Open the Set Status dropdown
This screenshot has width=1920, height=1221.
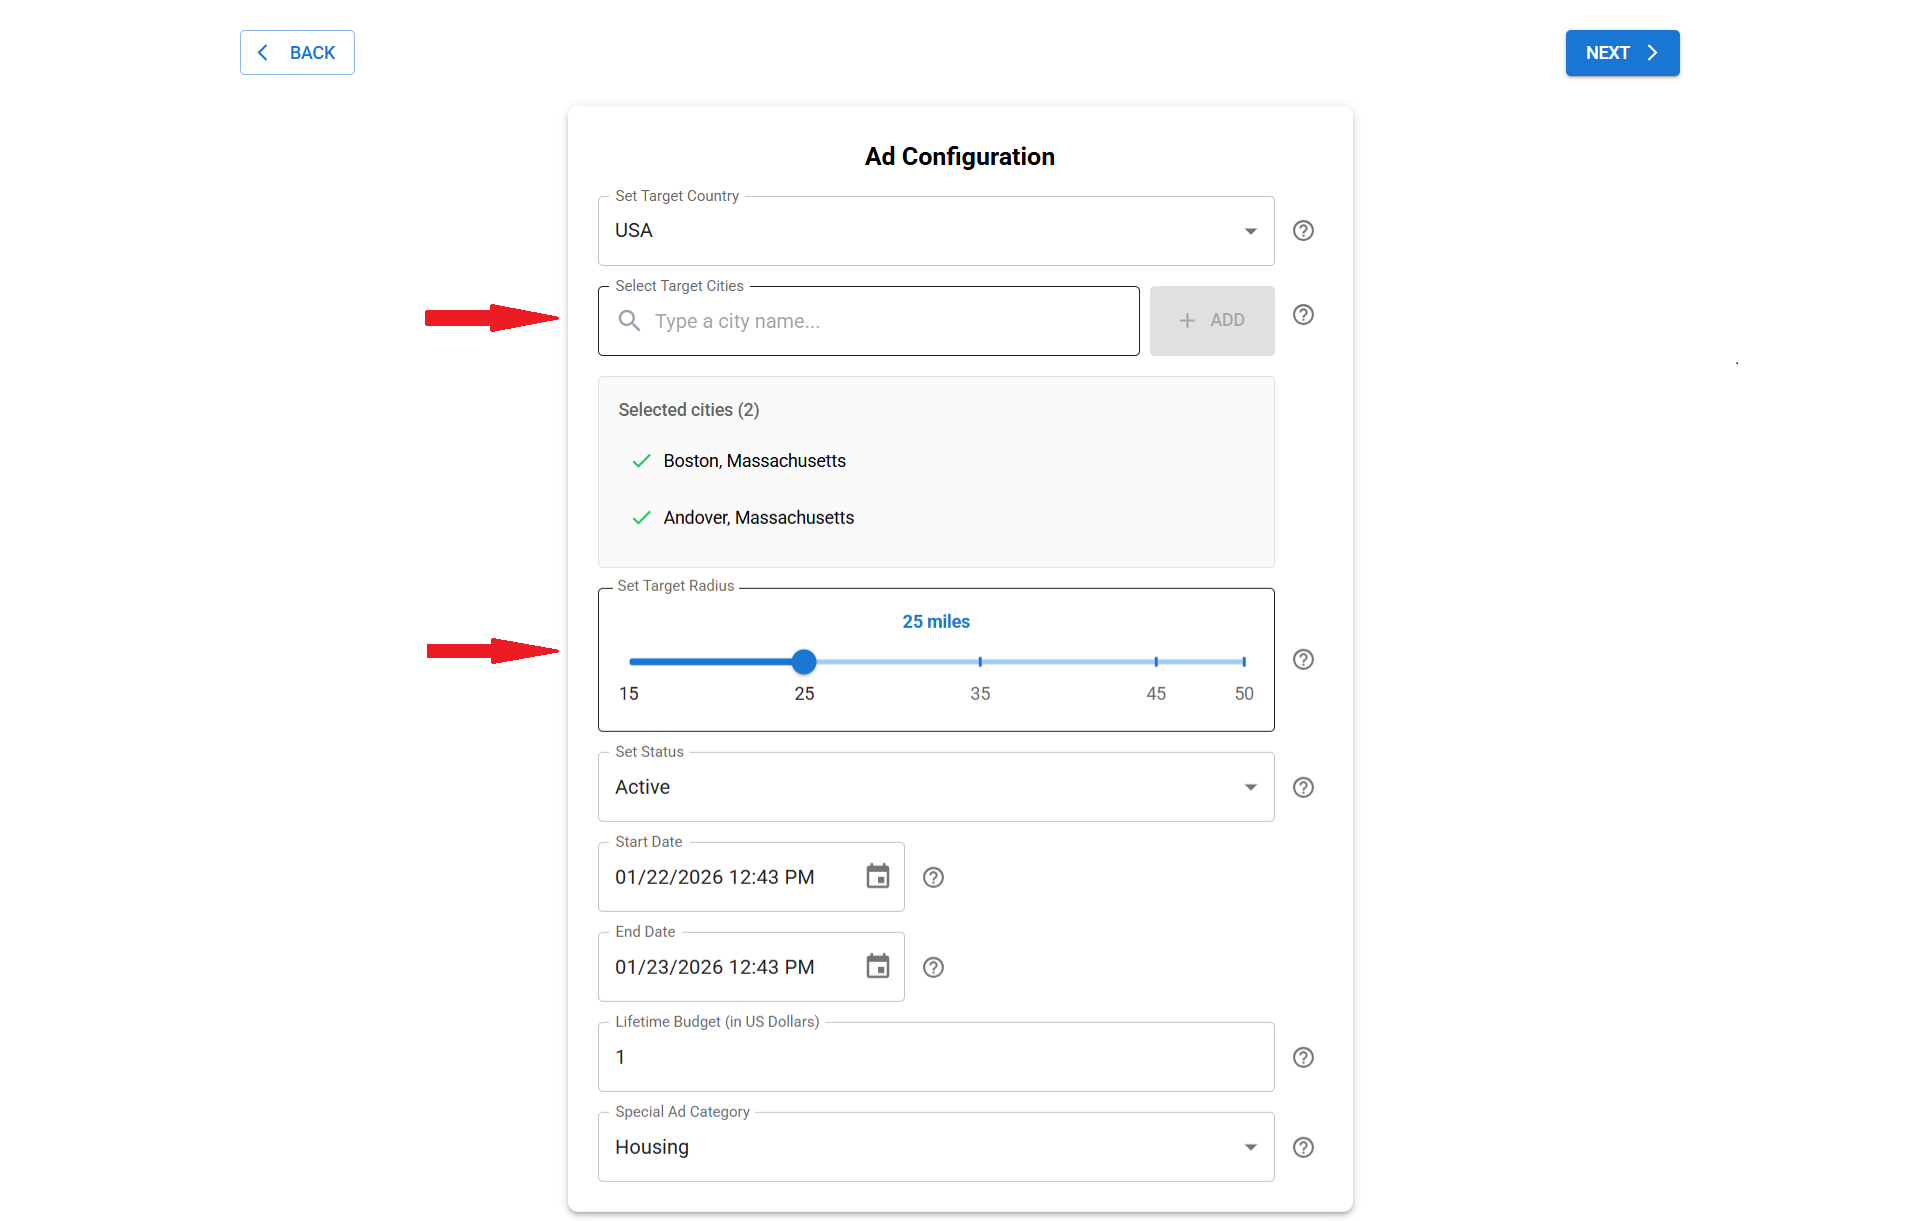1250,788
